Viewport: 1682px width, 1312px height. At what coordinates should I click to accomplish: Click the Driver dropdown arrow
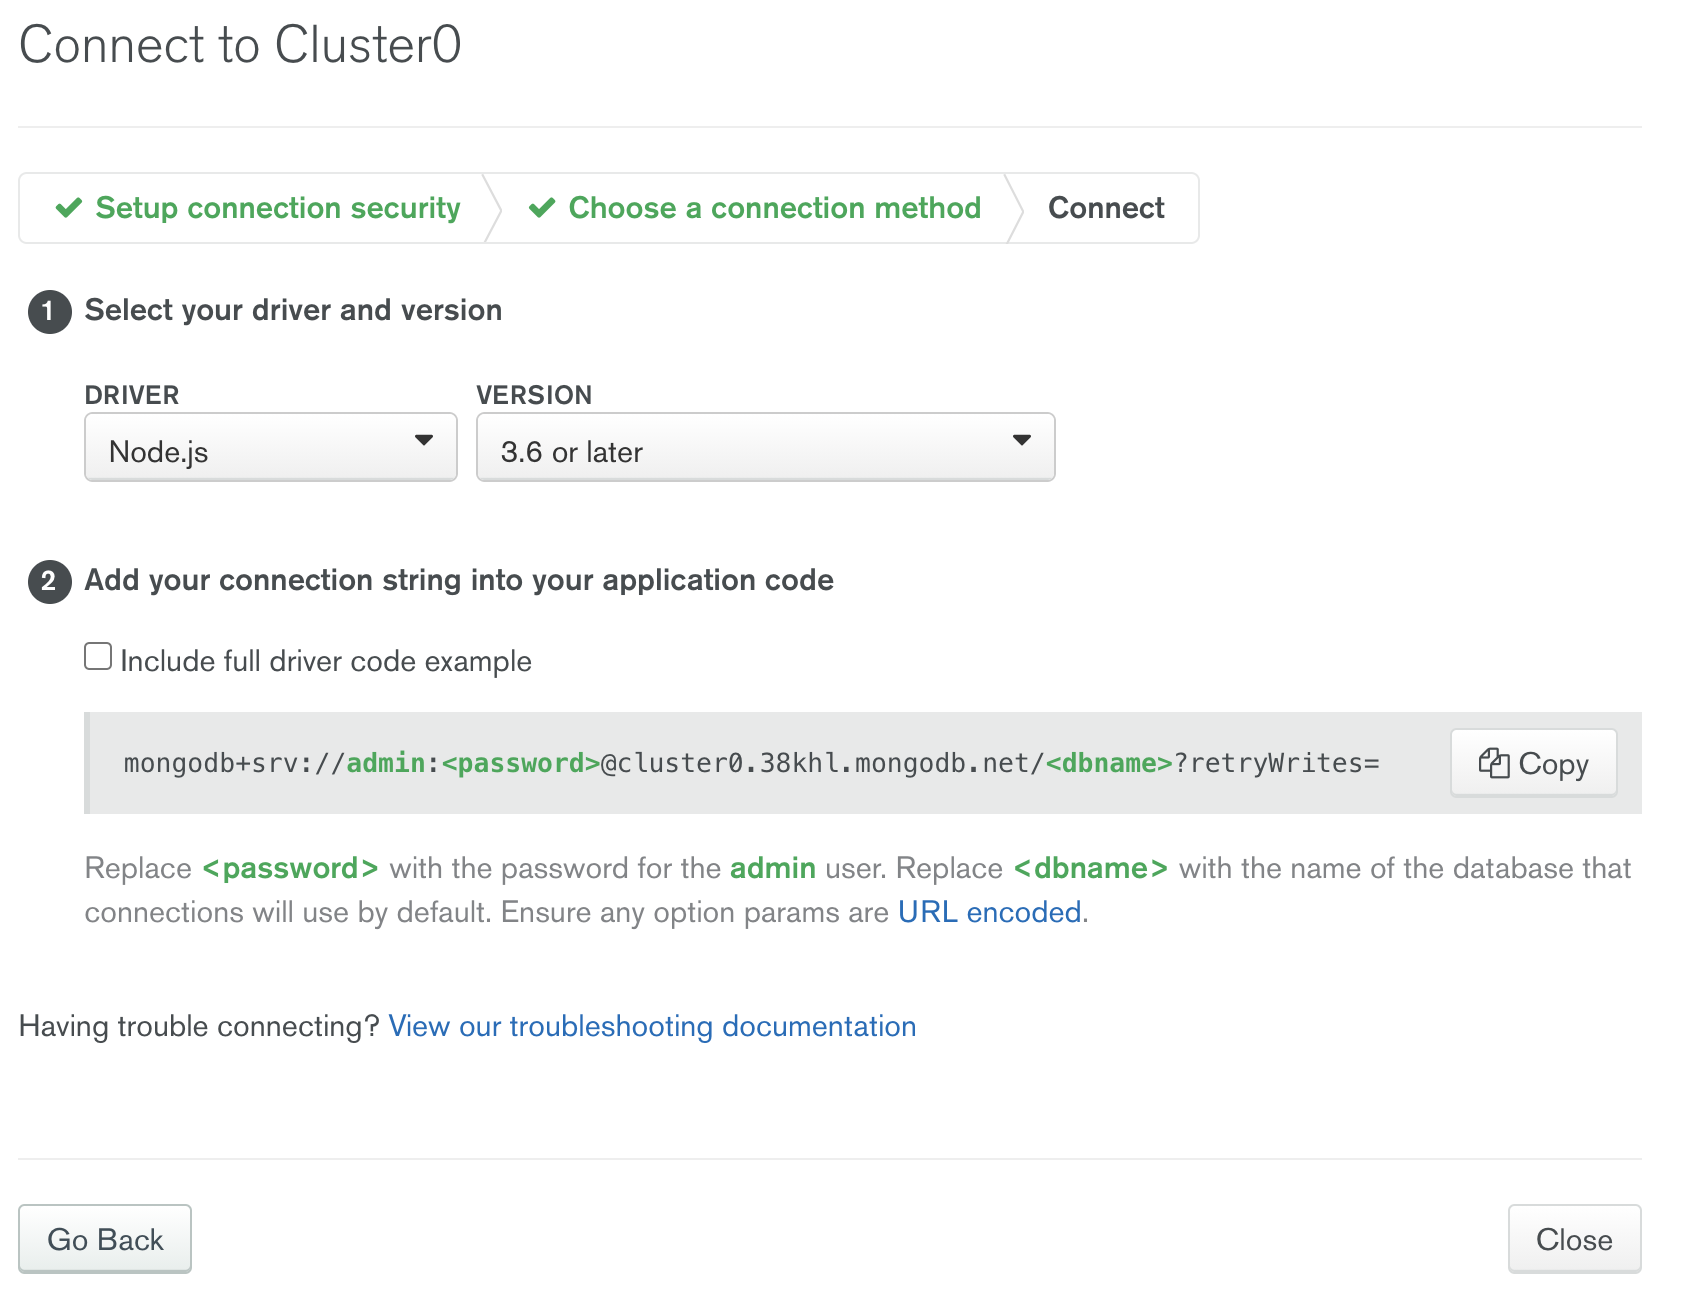pyautogui.click(x=424, y=441)
